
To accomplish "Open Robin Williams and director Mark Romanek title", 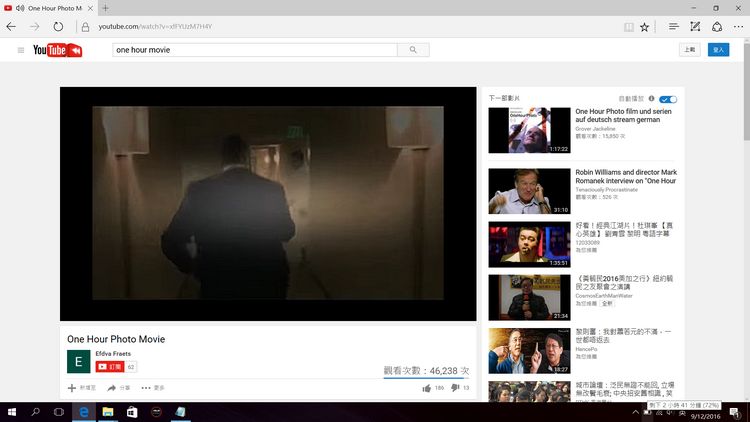I will (626, 176).
